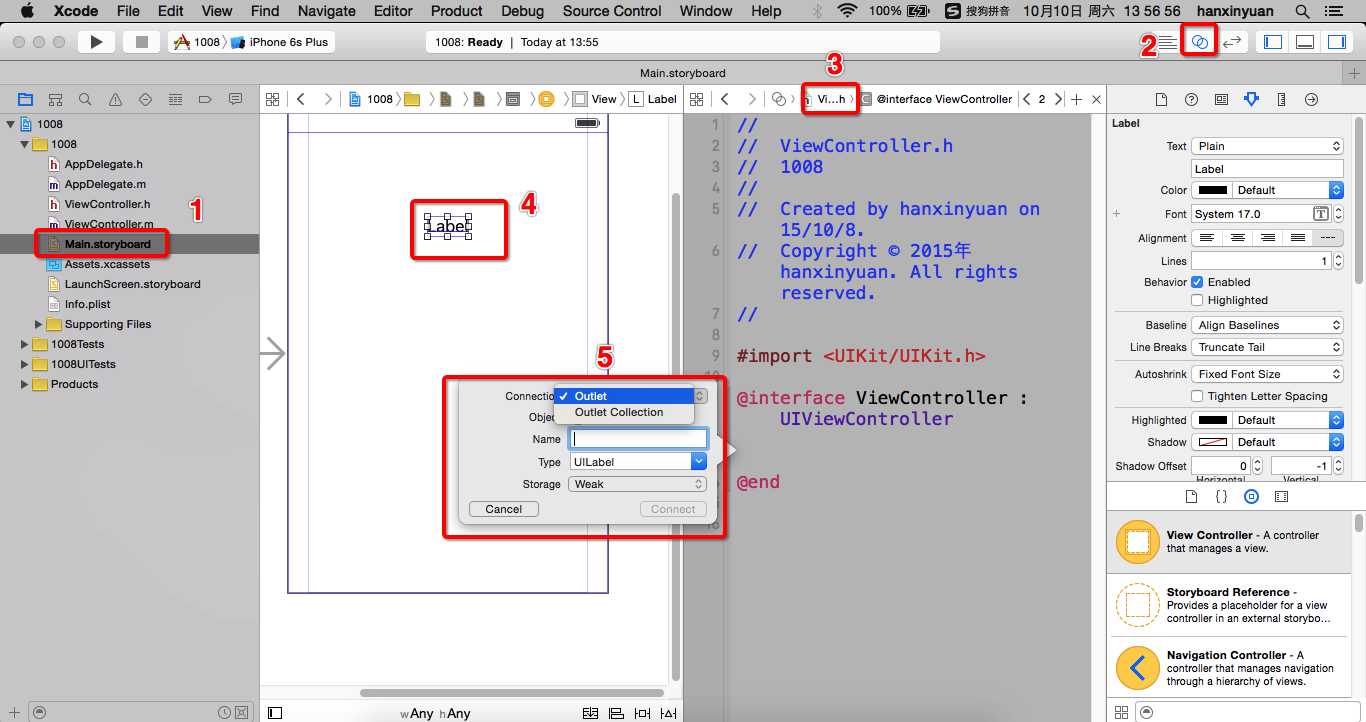Expand the Supporting Files group
The image size is (1366, 722).
point(39,324)
